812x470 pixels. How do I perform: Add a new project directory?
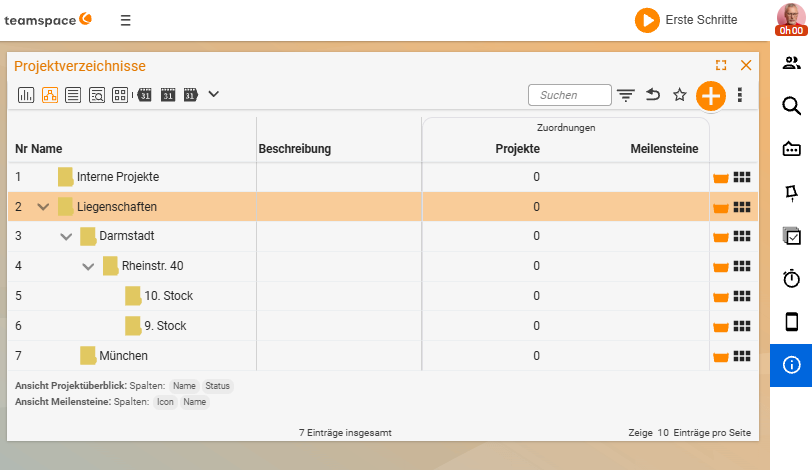point(710,96)
